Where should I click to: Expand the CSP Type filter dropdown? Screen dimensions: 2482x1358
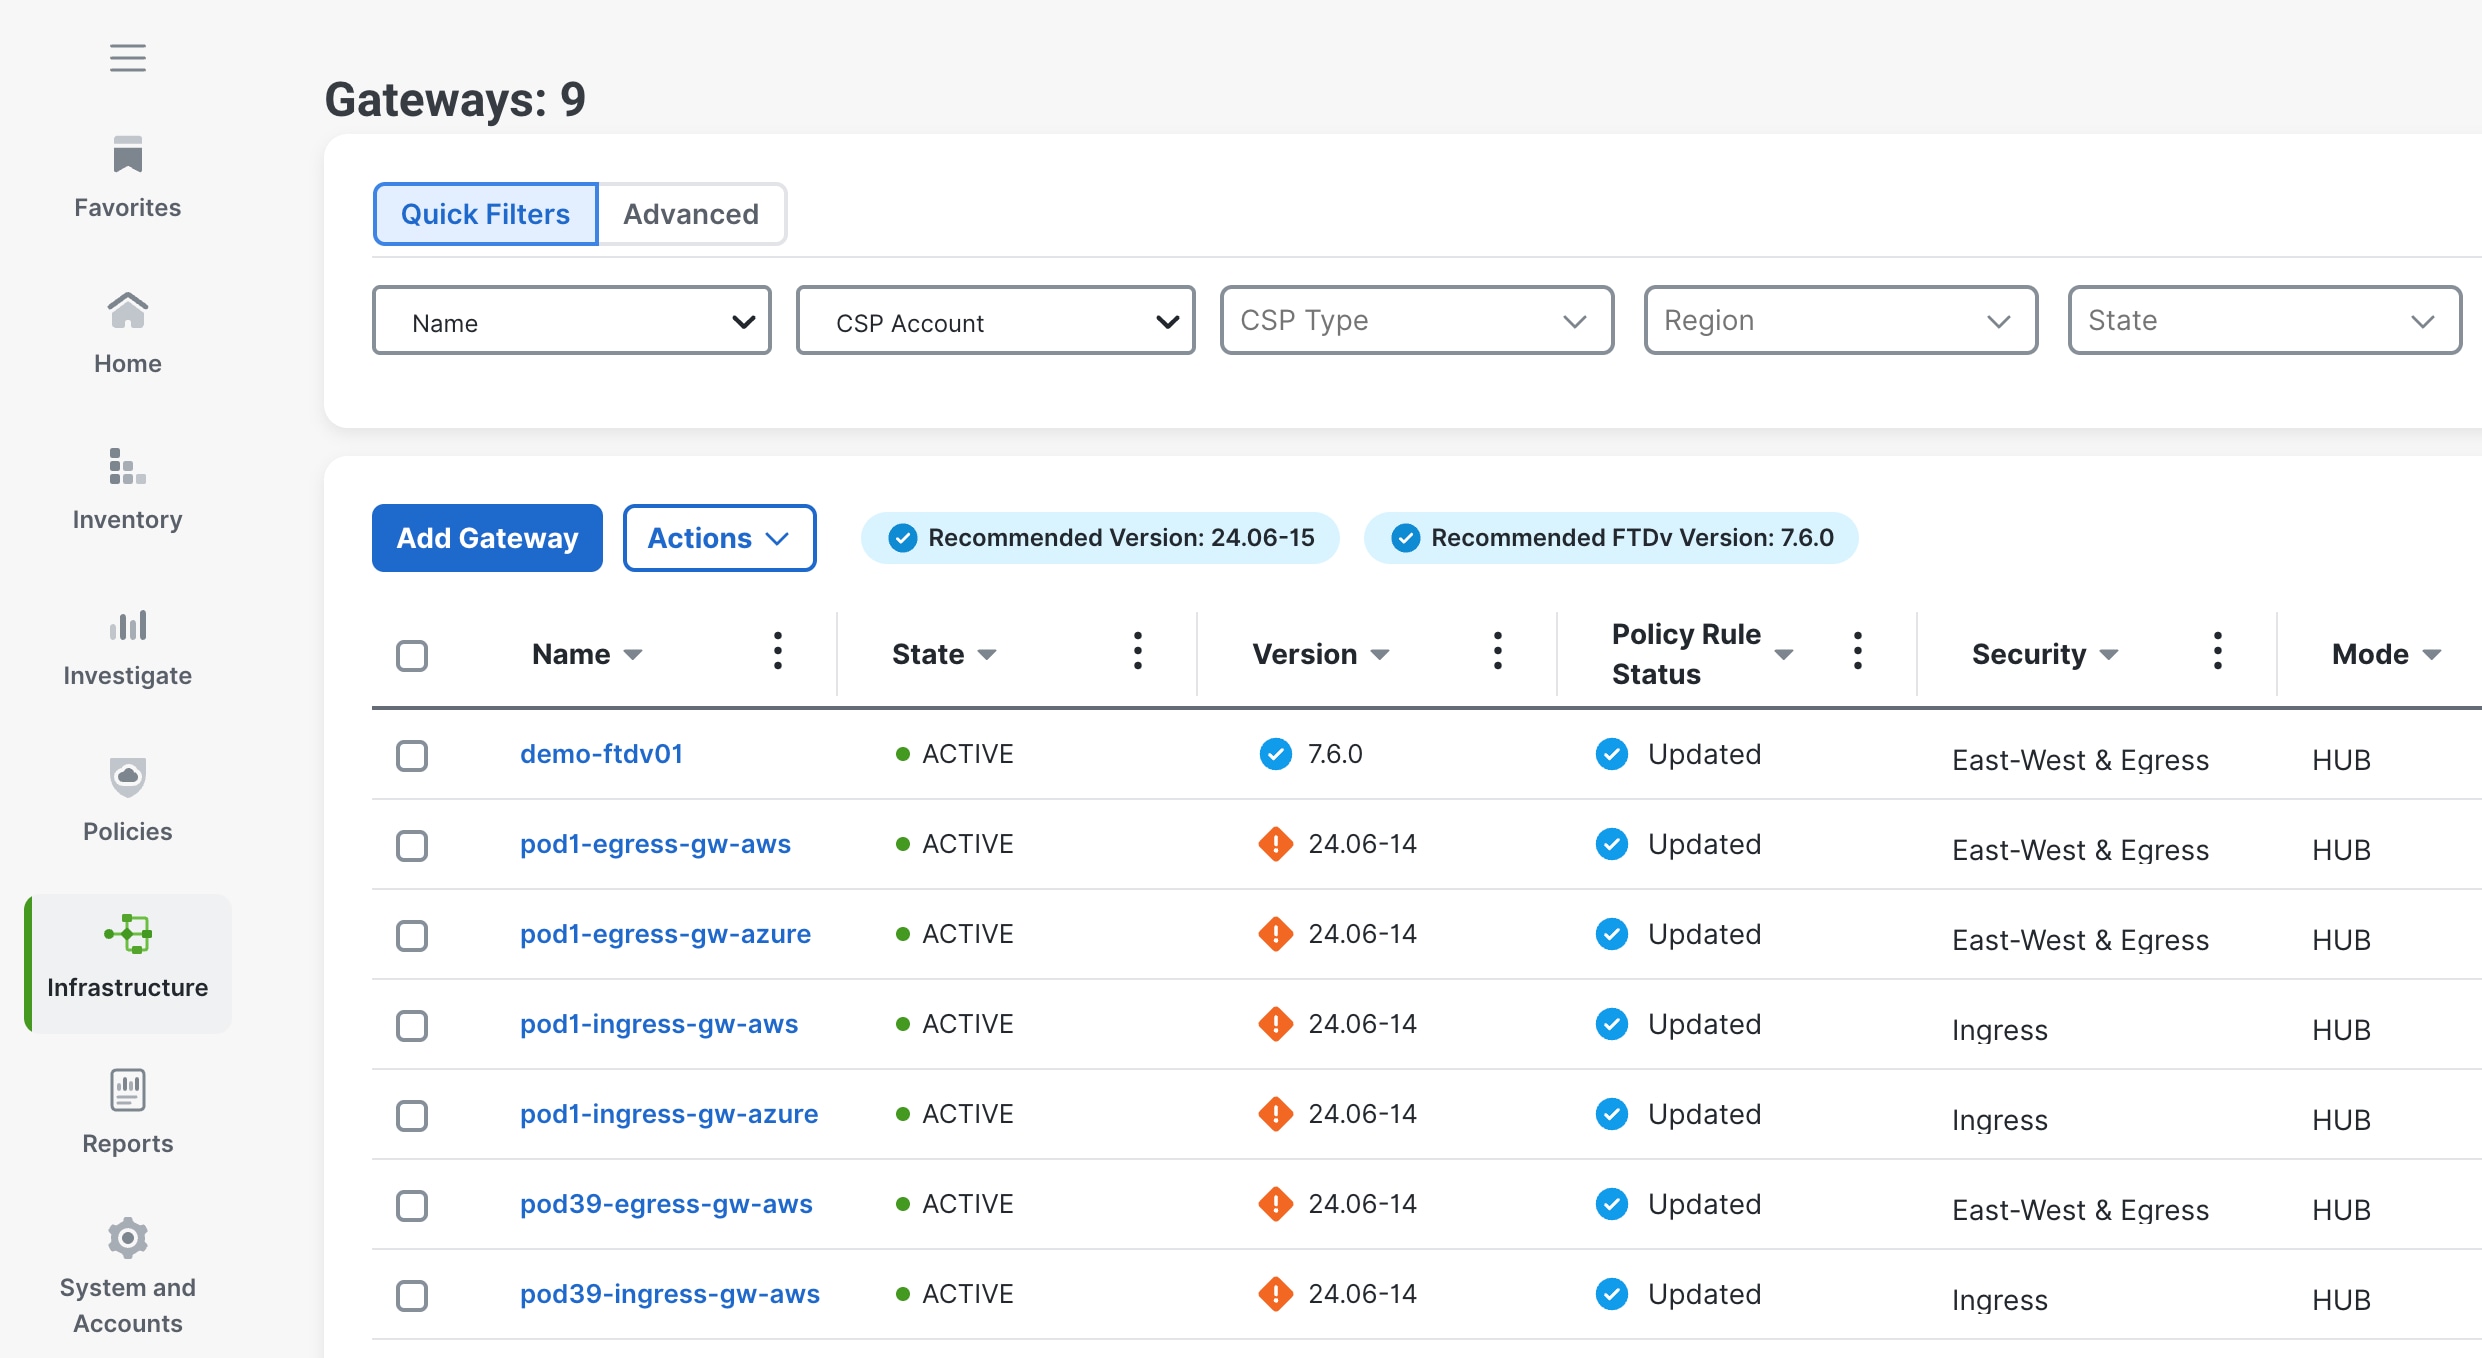tap(1416, 320)
